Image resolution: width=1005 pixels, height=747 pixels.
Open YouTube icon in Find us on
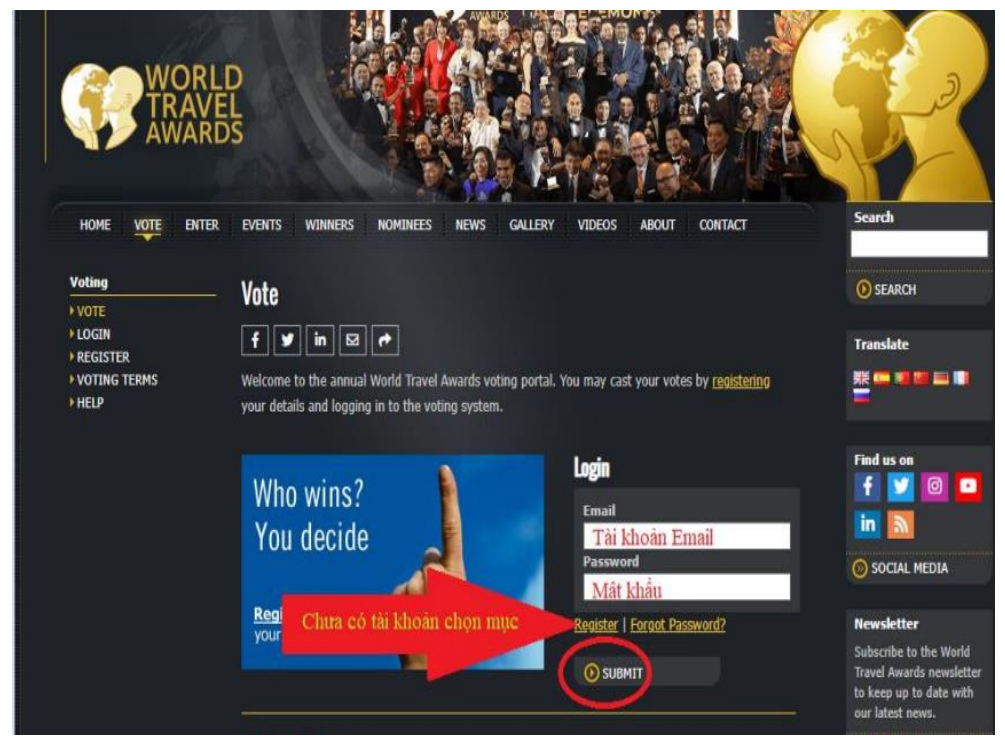(x=968, y=487)
